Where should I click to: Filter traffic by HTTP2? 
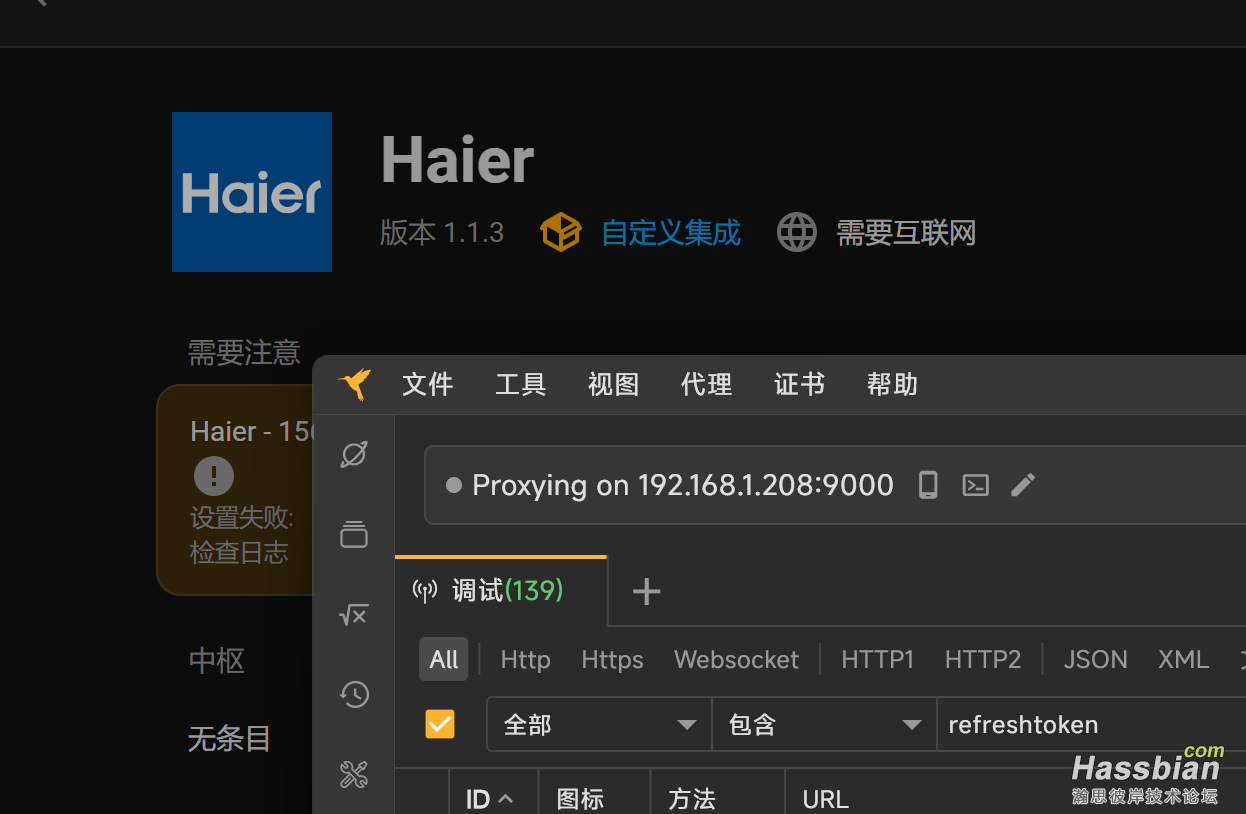click(983, 660)
